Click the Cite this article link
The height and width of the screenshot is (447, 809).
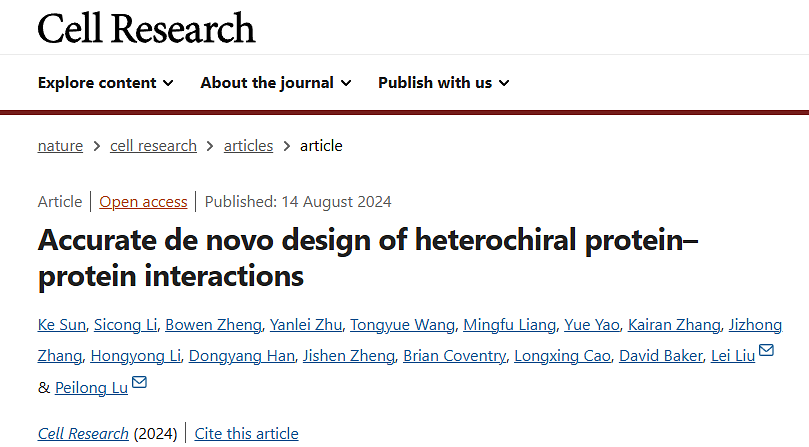246,433
